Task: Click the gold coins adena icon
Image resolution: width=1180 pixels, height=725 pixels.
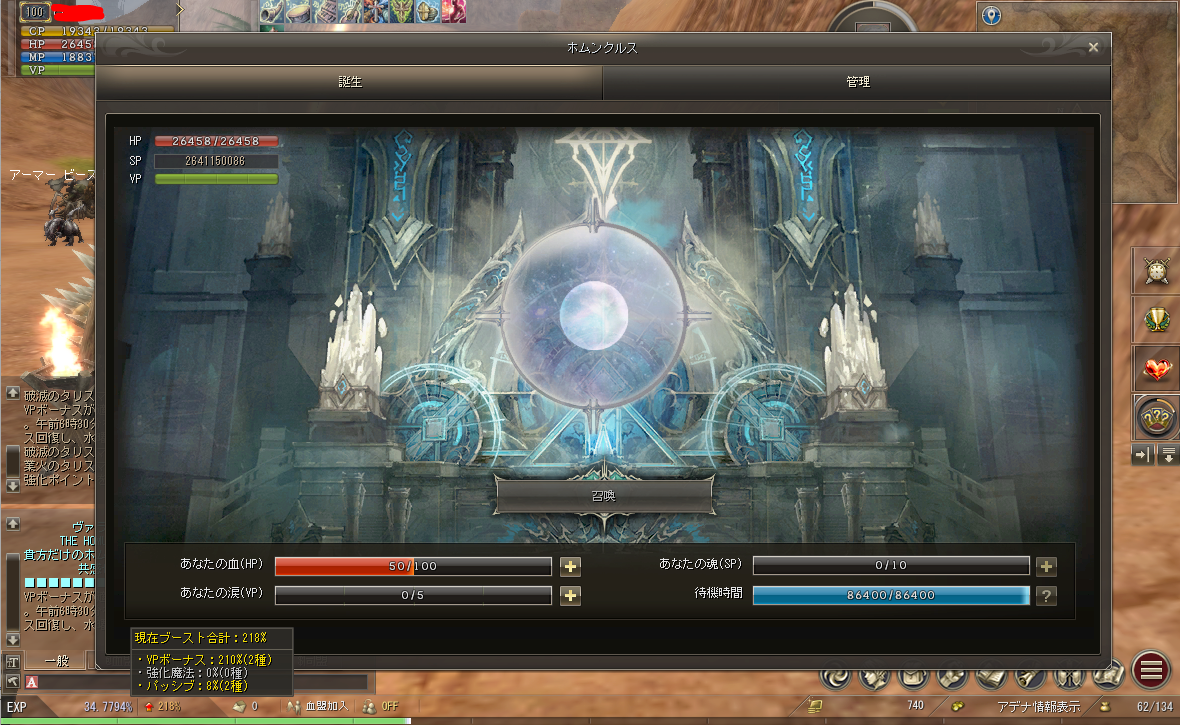Action: (957, 706)
